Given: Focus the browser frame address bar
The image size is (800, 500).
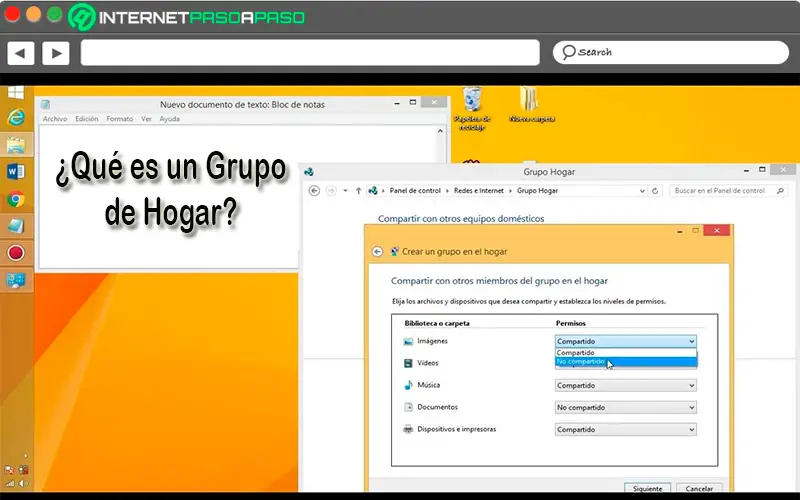Looking at the screenshot, I should (x=310, y=53).
